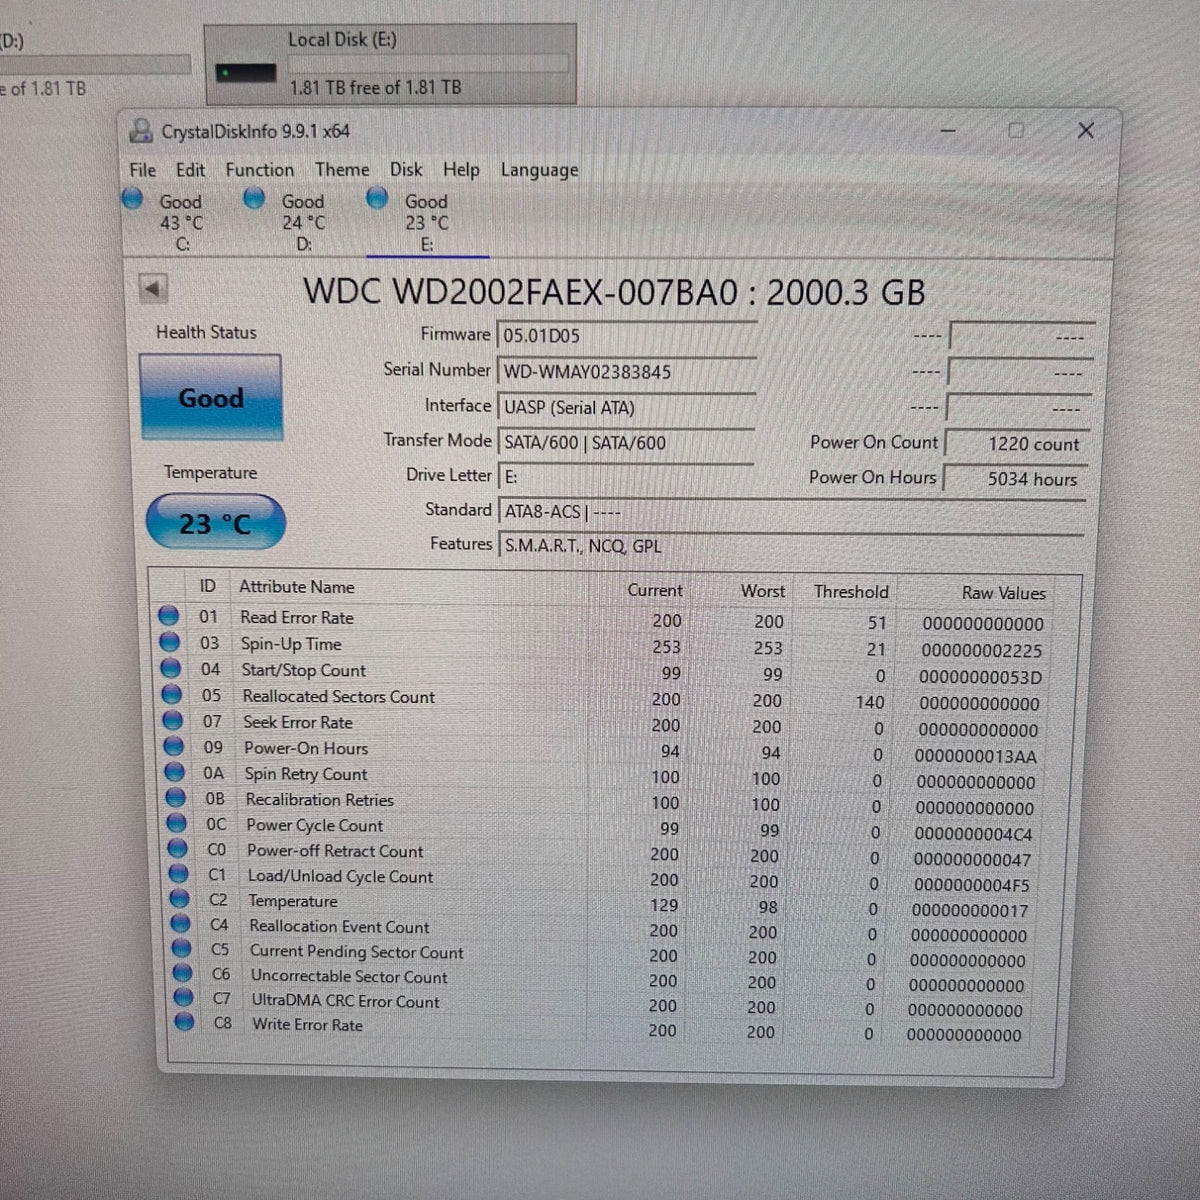
Task: Minimize the CrystalDiskInfo window
Action: coord(949,130)
